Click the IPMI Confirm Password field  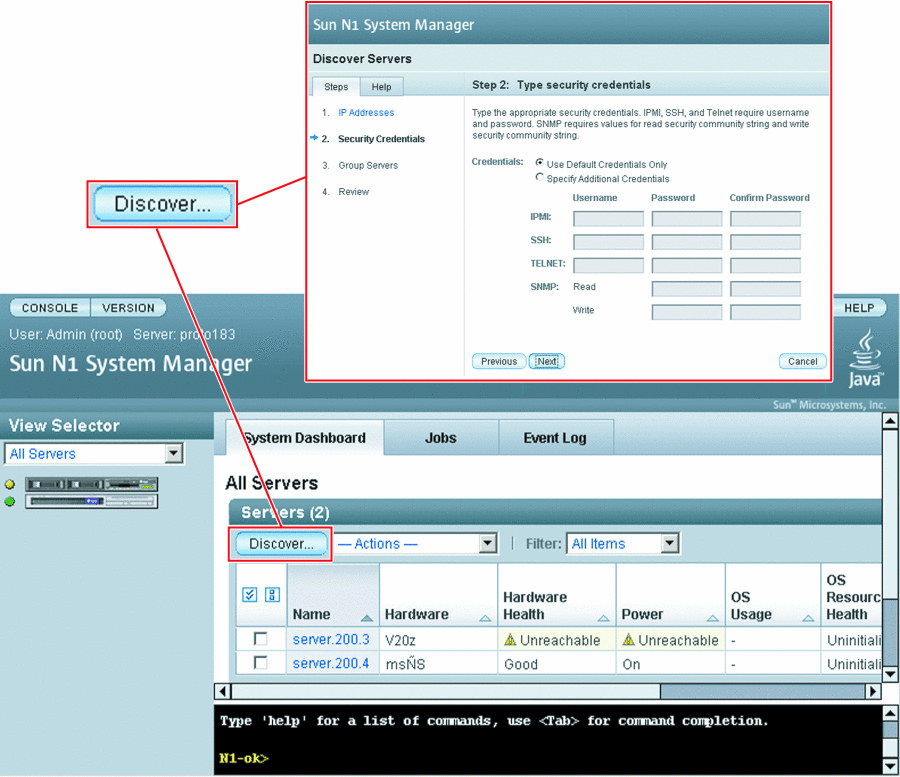coord(766,219)
